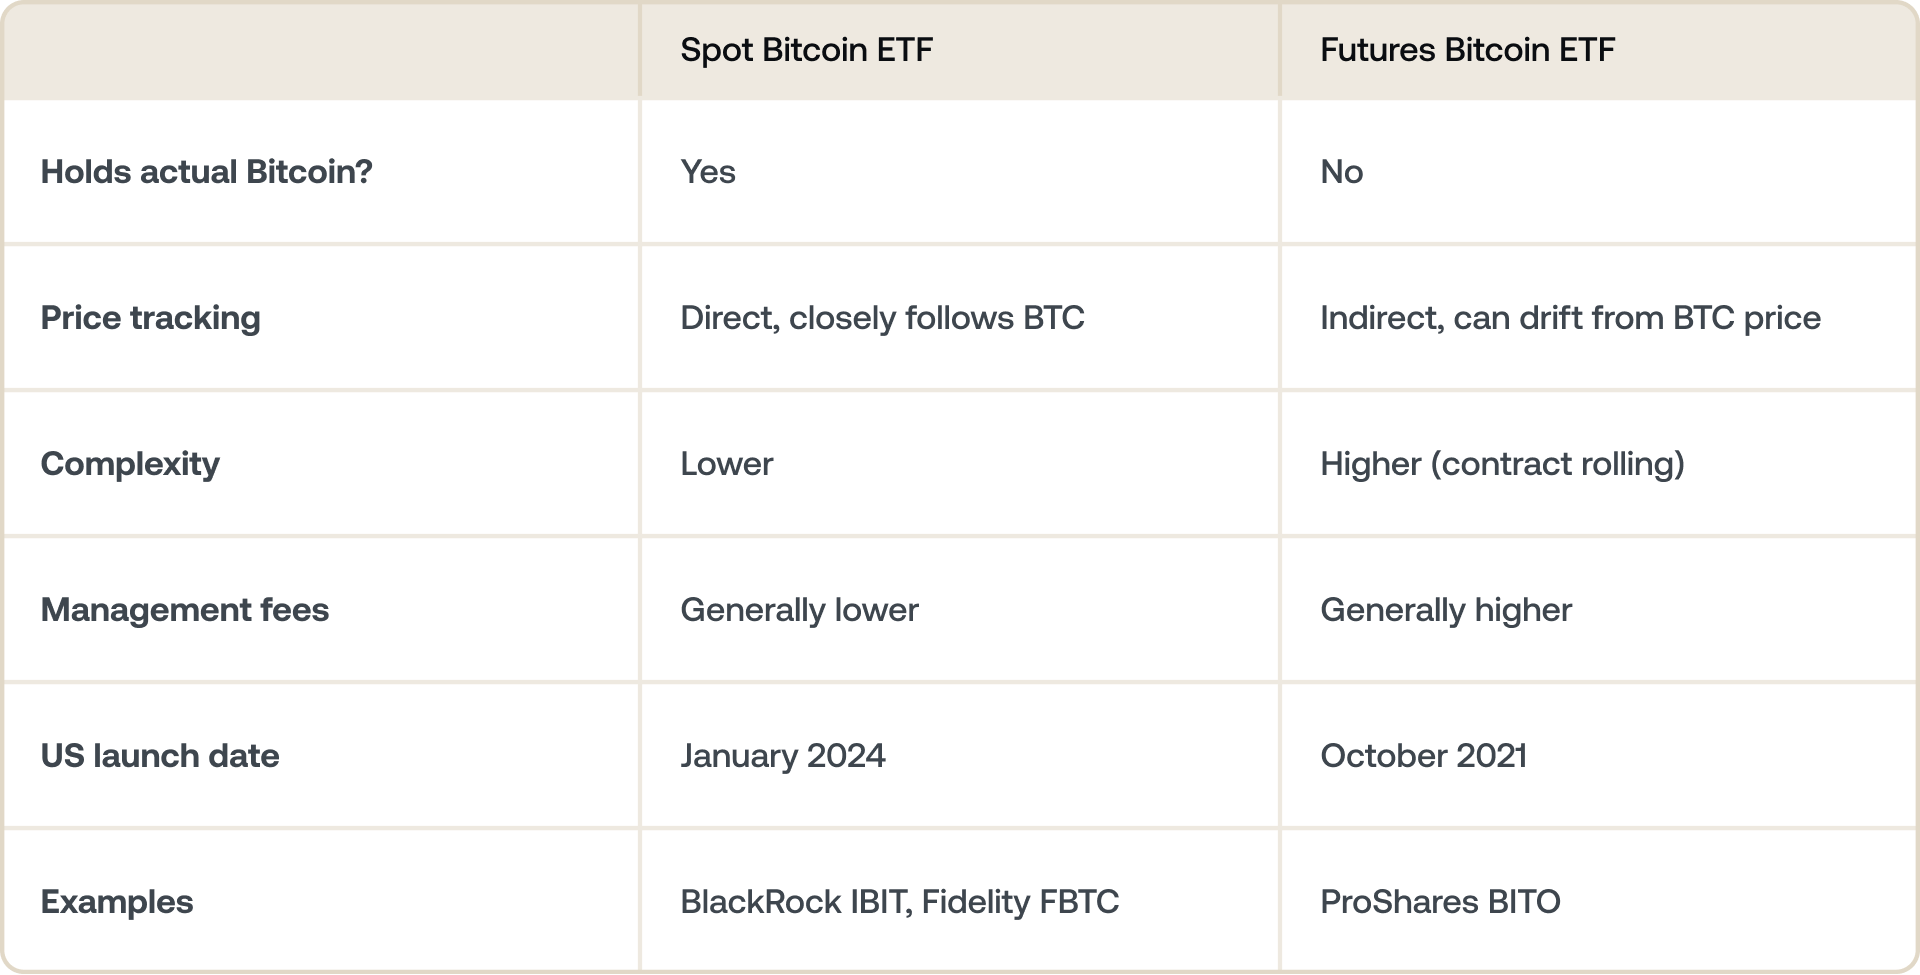Click BlackRock IBIT, Fidelity FBTC cell
This screenshot has width=1920, height=975.
[899, 902]
